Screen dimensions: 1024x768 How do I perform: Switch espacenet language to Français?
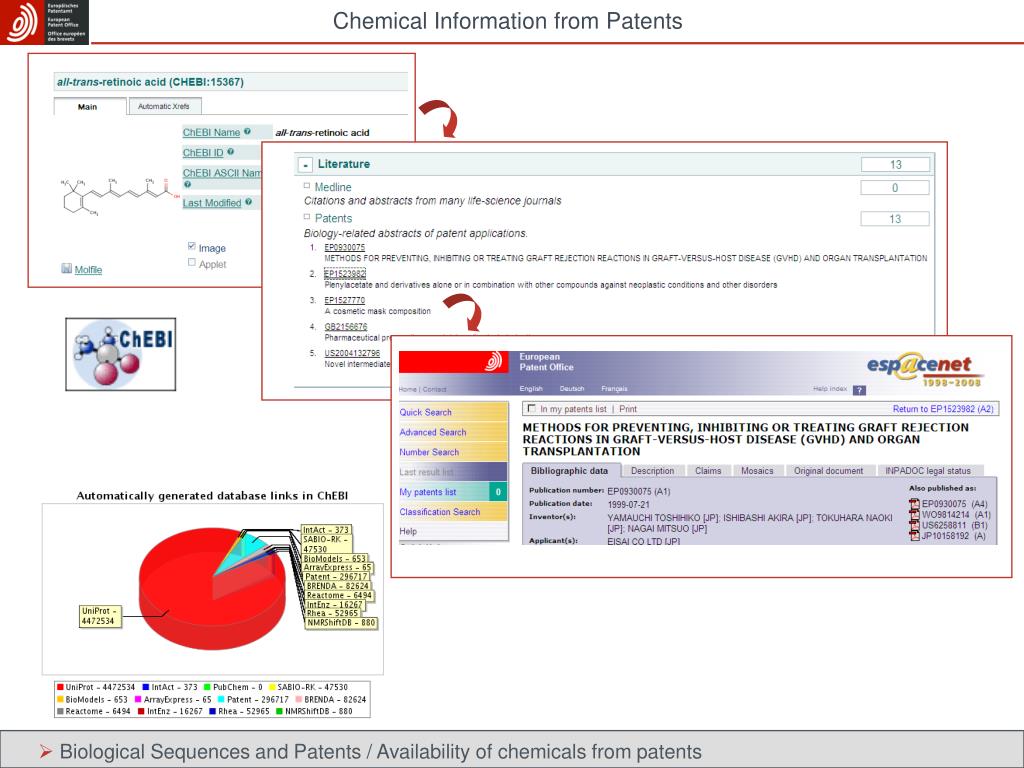click(615, 389)
